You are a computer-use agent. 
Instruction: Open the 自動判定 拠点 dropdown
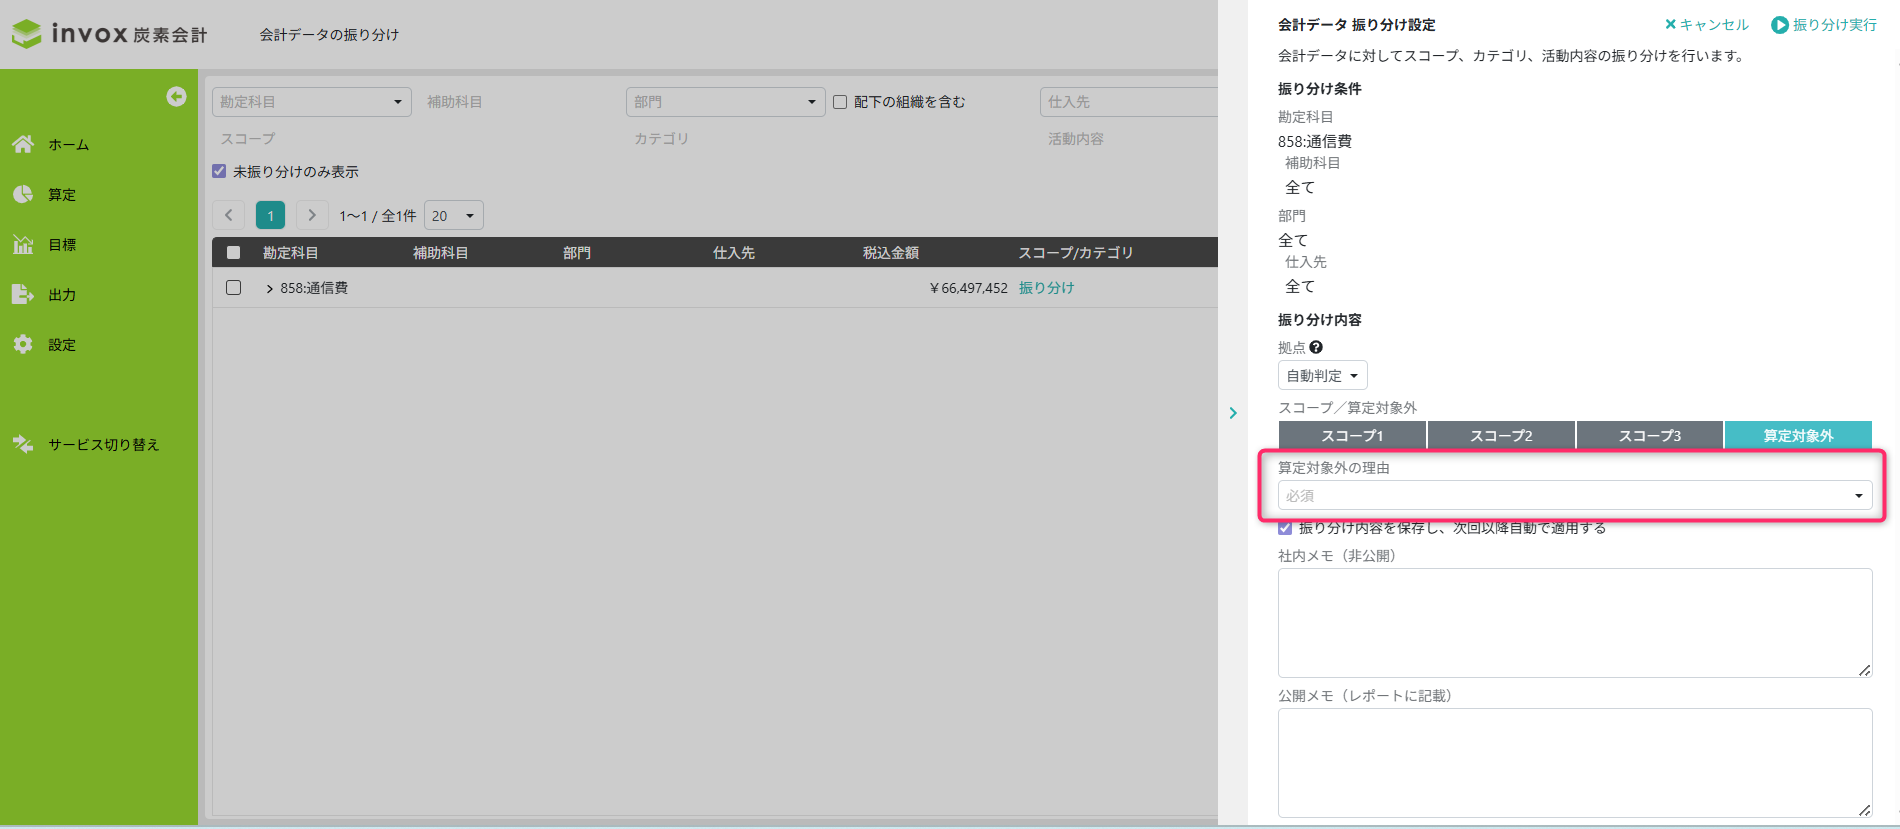pos(1322,376)
